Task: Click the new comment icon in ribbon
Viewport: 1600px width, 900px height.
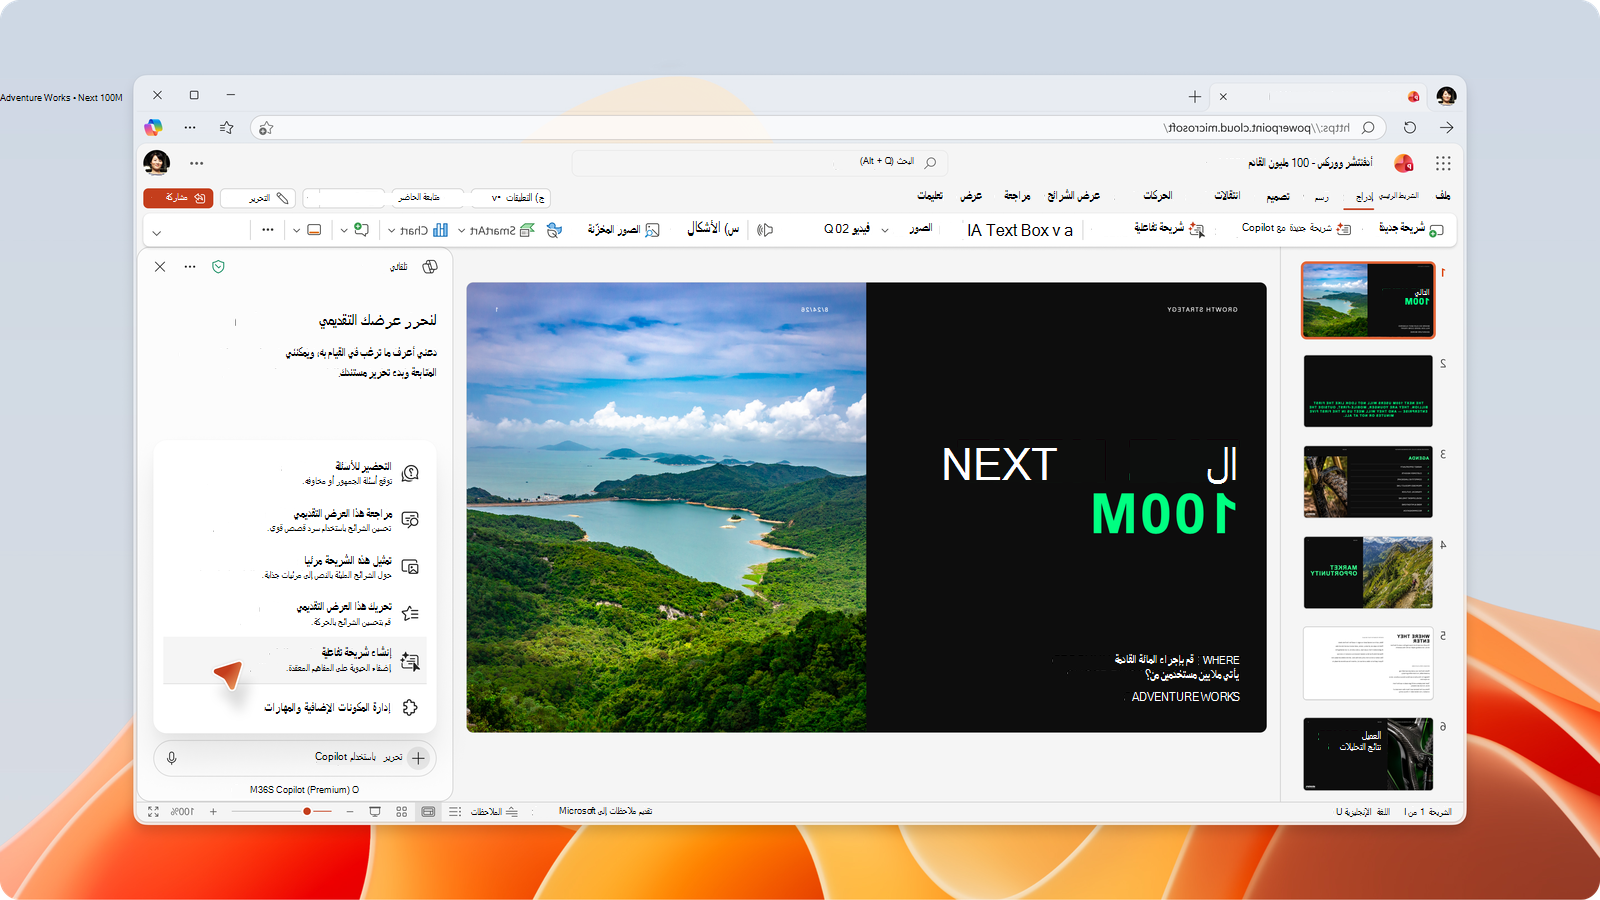Action: pyautogui.click(x=361, y=230)
